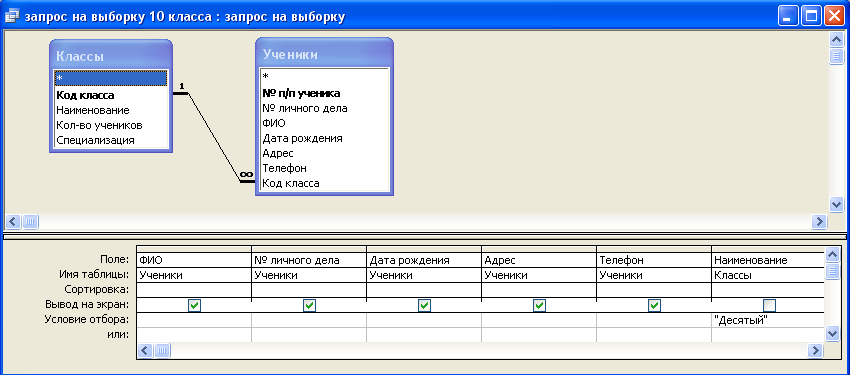This screenshot has height=375, width=850.
Task: Select № личного дела field in Ученики list
Action: [x=324, y=108]
